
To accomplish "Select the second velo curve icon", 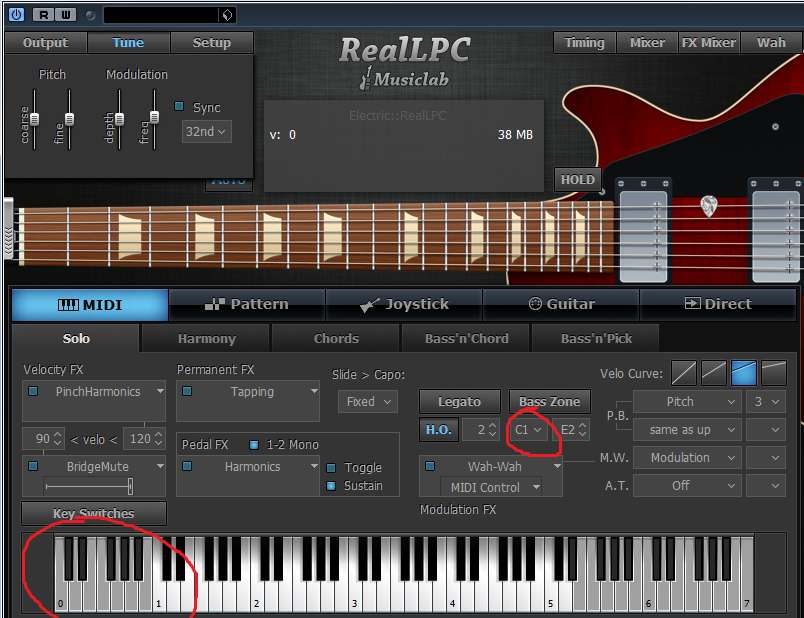I will coord(714,373).
